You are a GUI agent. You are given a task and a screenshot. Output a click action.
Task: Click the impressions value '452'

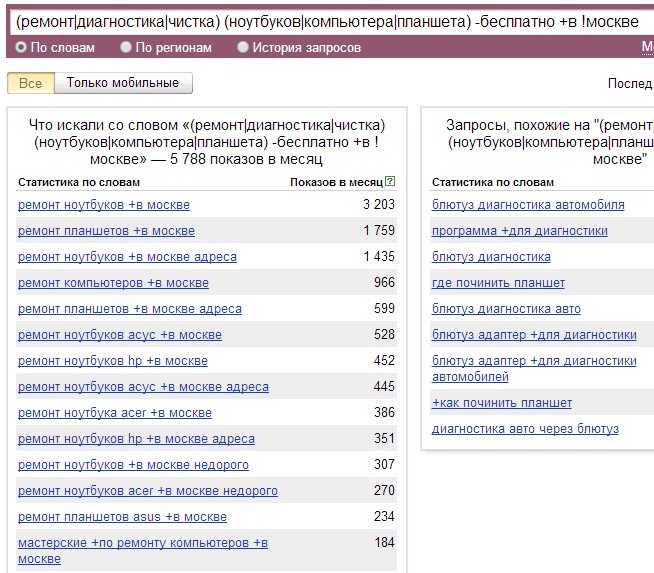384,360
